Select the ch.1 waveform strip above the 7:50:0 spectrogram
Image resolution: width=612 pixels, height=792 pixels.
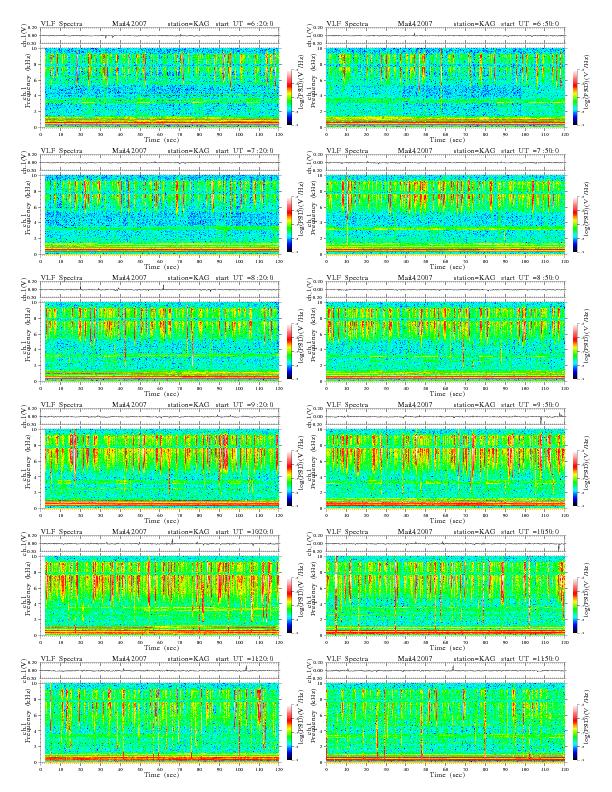click(x=445, y=163)
